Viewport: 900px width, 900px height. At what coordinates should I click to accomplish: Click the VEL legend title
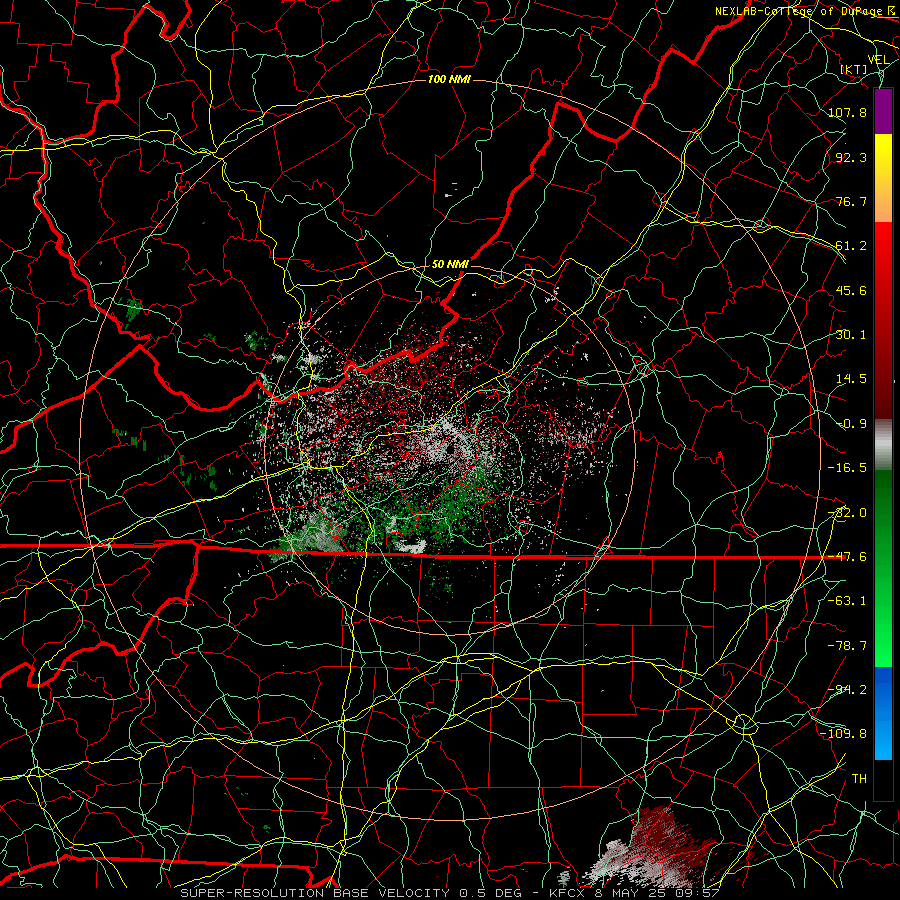[878, 60]
